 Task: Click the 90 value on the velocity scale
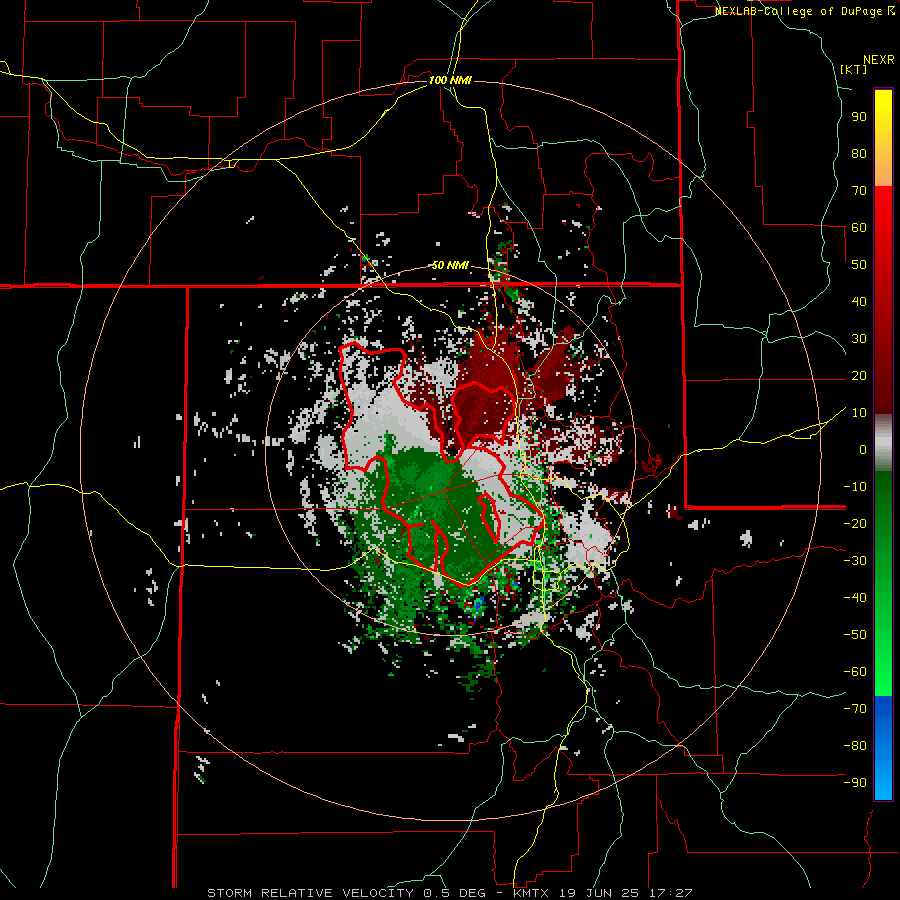tap(859, 117)
